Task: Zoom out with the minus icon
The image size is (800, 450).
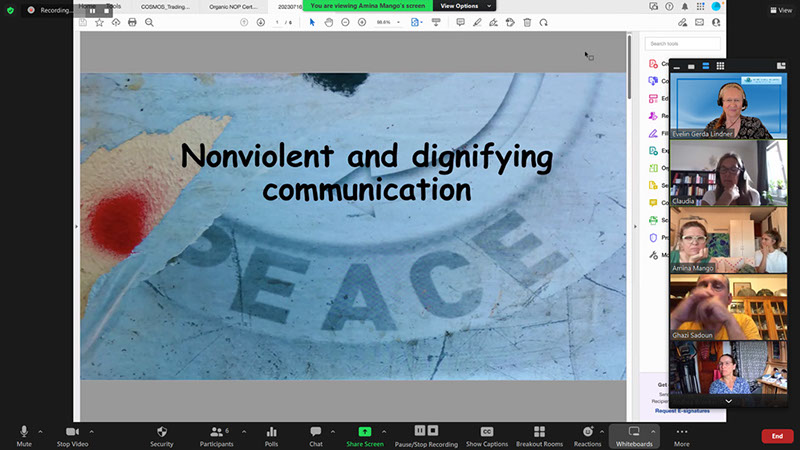Action: (x=345, y=22)
